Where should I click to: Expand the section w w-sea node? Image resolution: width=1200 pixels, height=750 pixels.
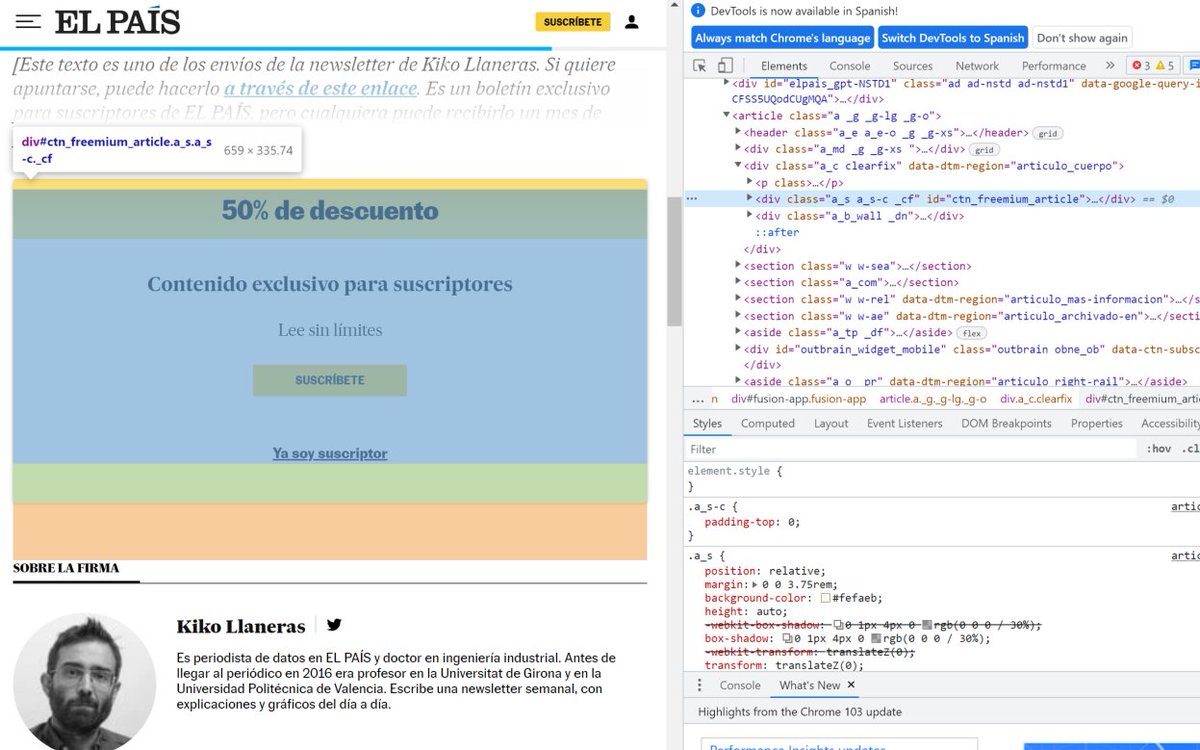[x=739, y=266]
